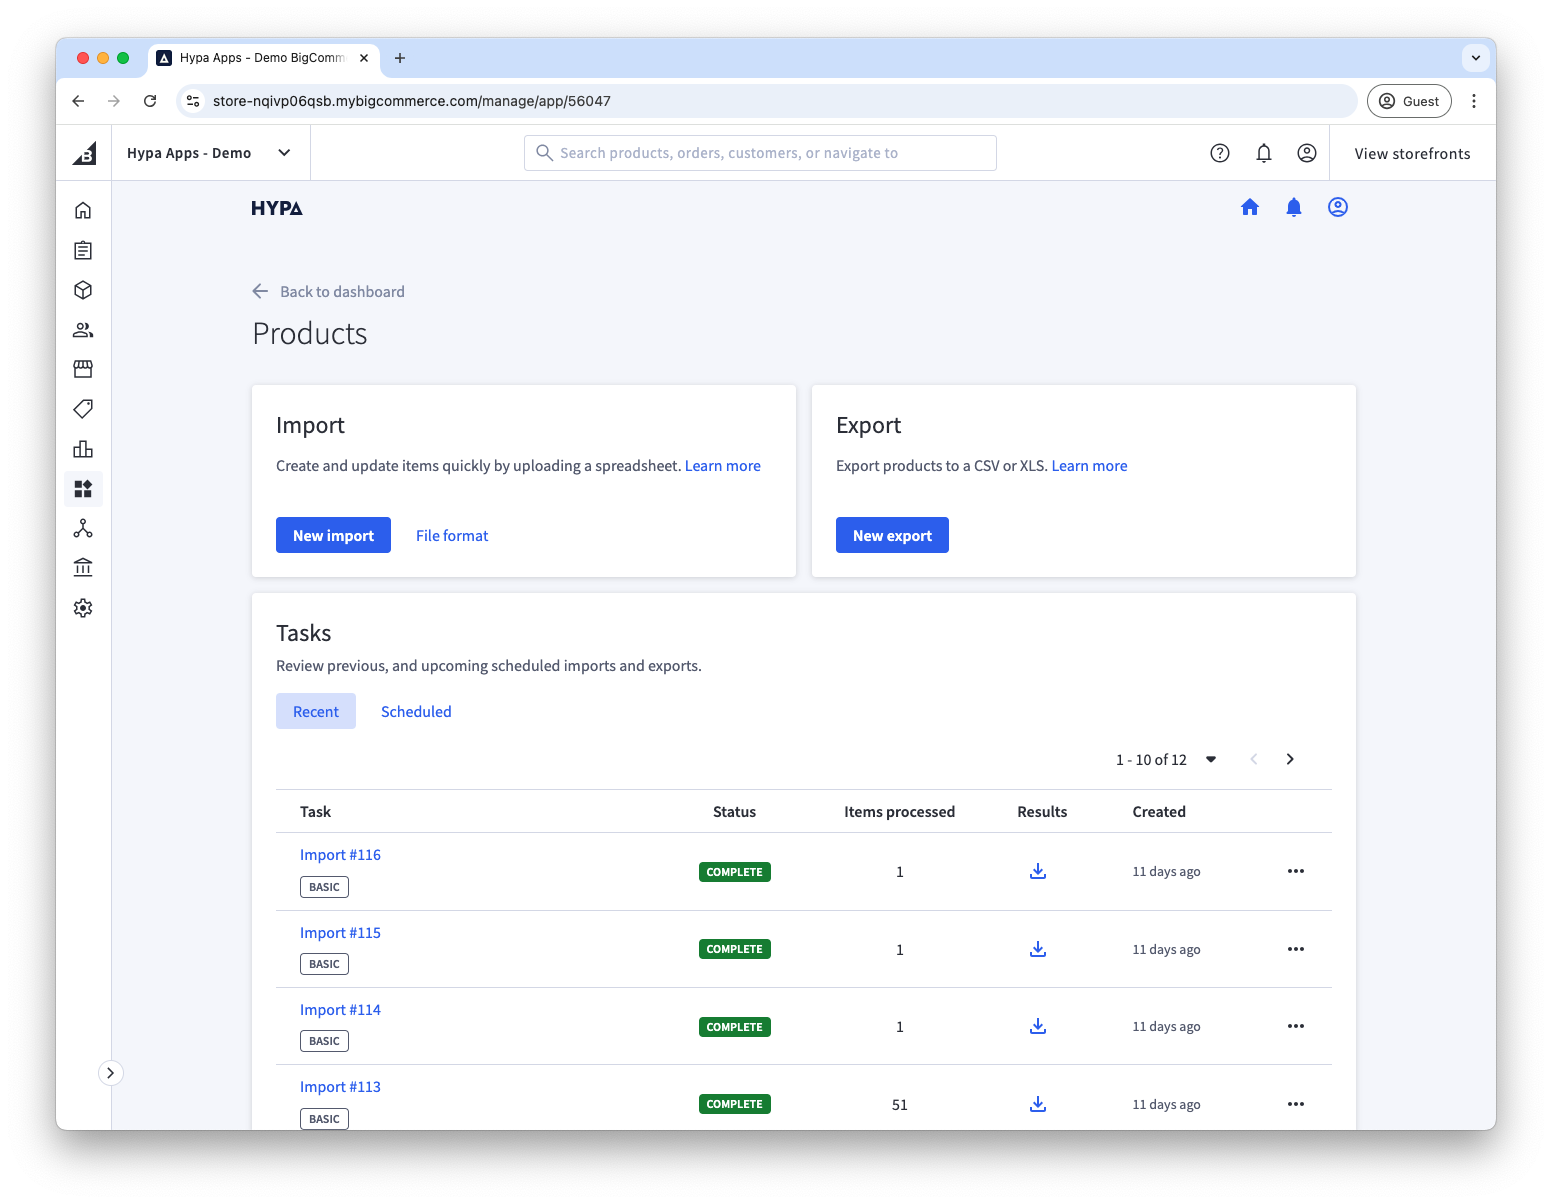Image resolution: width=1552 pixels, height=1204 pixels.
Task: Open Orders icon in left sidebar
Action: tap(83, 250)
